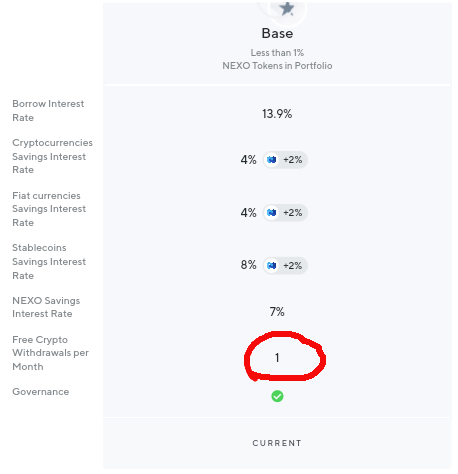Click the 7% NEXO savings rate value
The image size is (458, 474).
point(277,312)
